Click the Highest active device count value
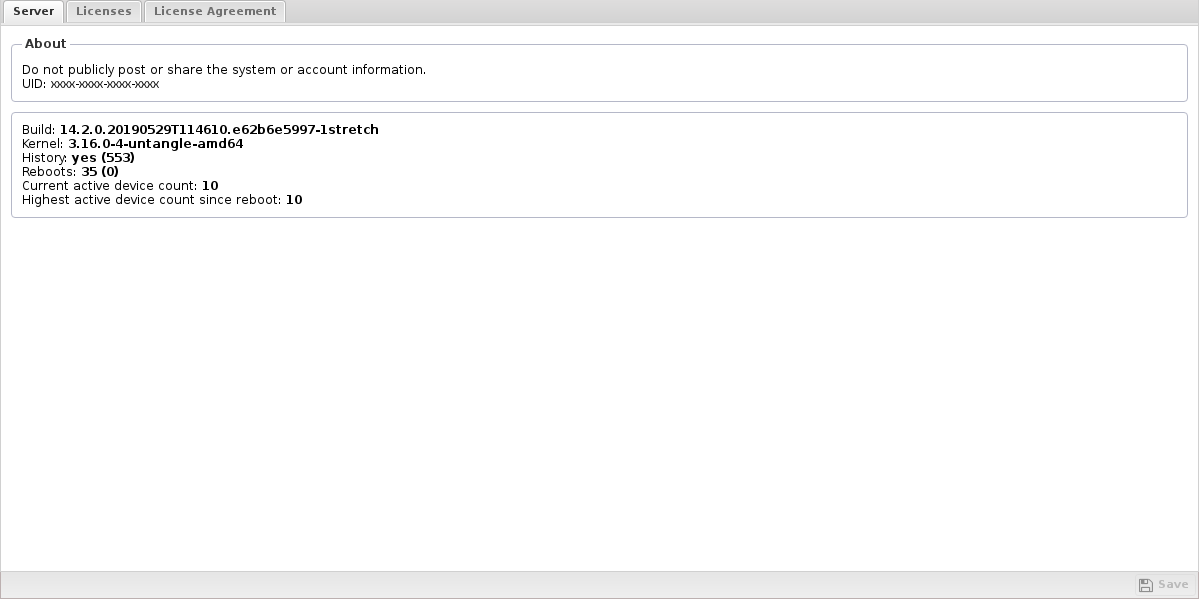Image resolution: width=1199 pixels, height=599 pixels. coord(294,200)
